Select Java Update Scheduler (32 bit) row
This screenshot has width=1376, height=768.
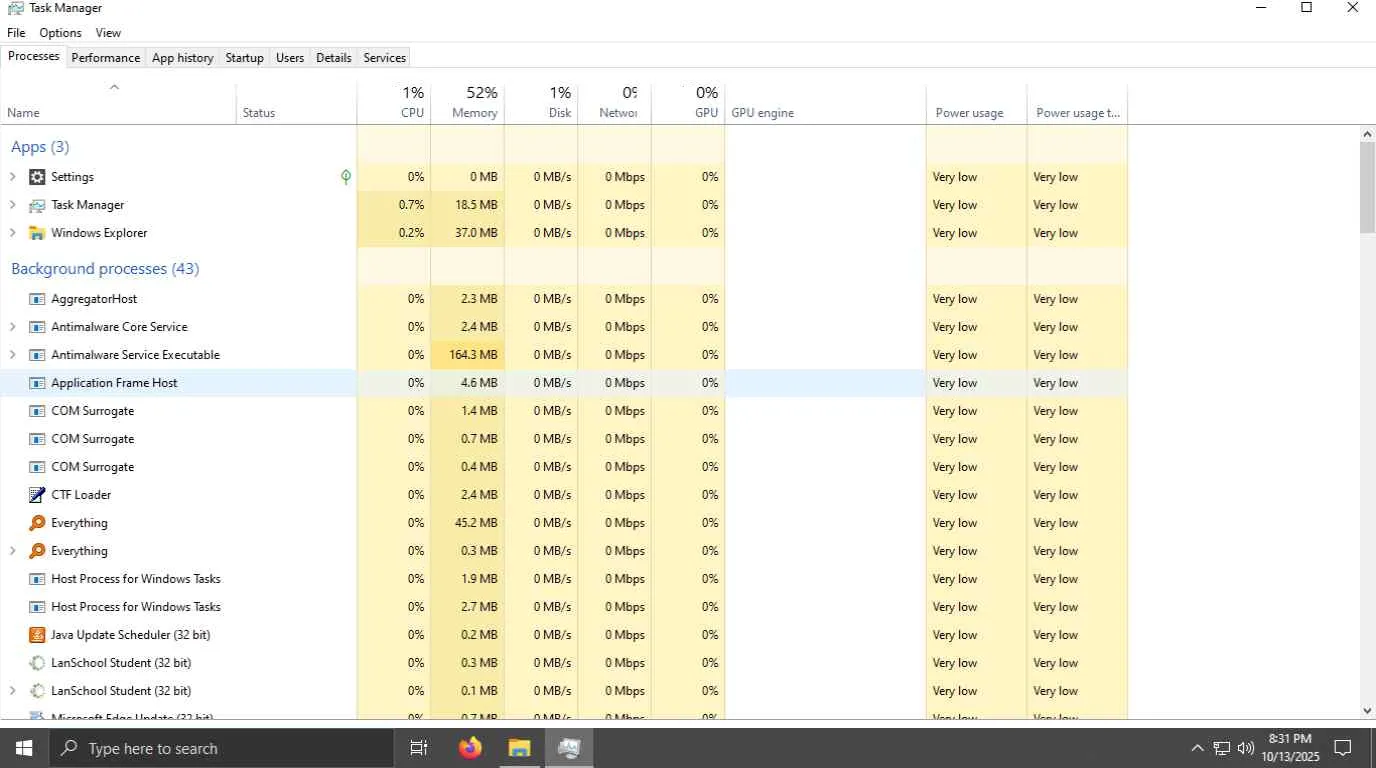pos(564,635)
